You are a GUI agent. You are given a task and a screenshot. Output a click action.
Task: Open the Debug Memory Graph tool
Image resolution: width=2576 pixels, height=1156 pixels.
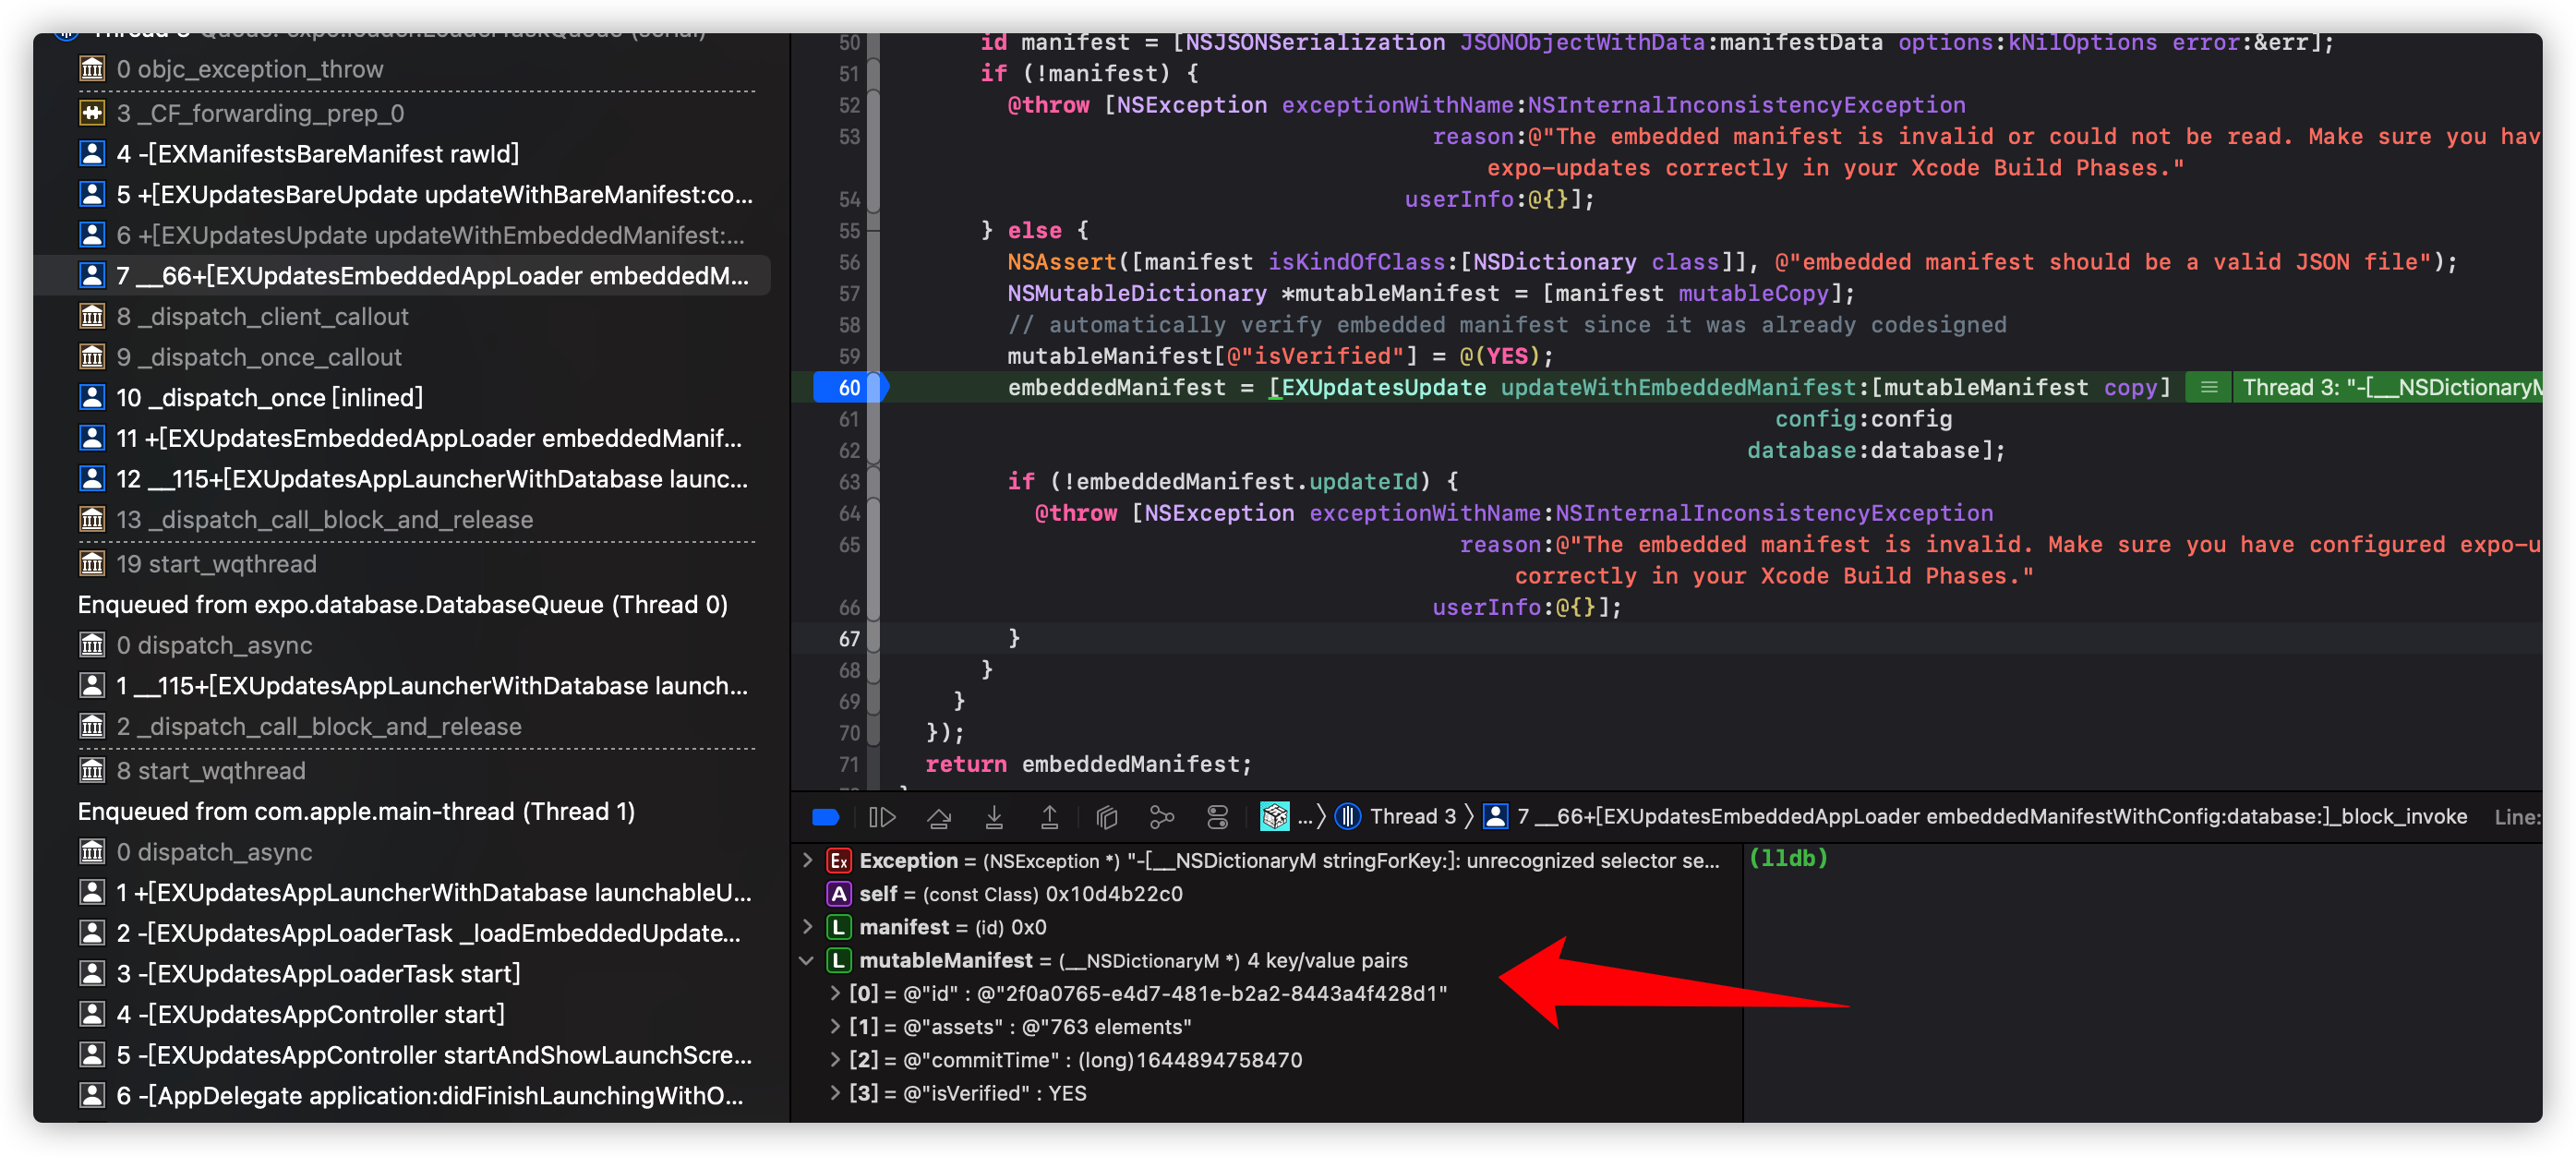[x=1163, y=816]
